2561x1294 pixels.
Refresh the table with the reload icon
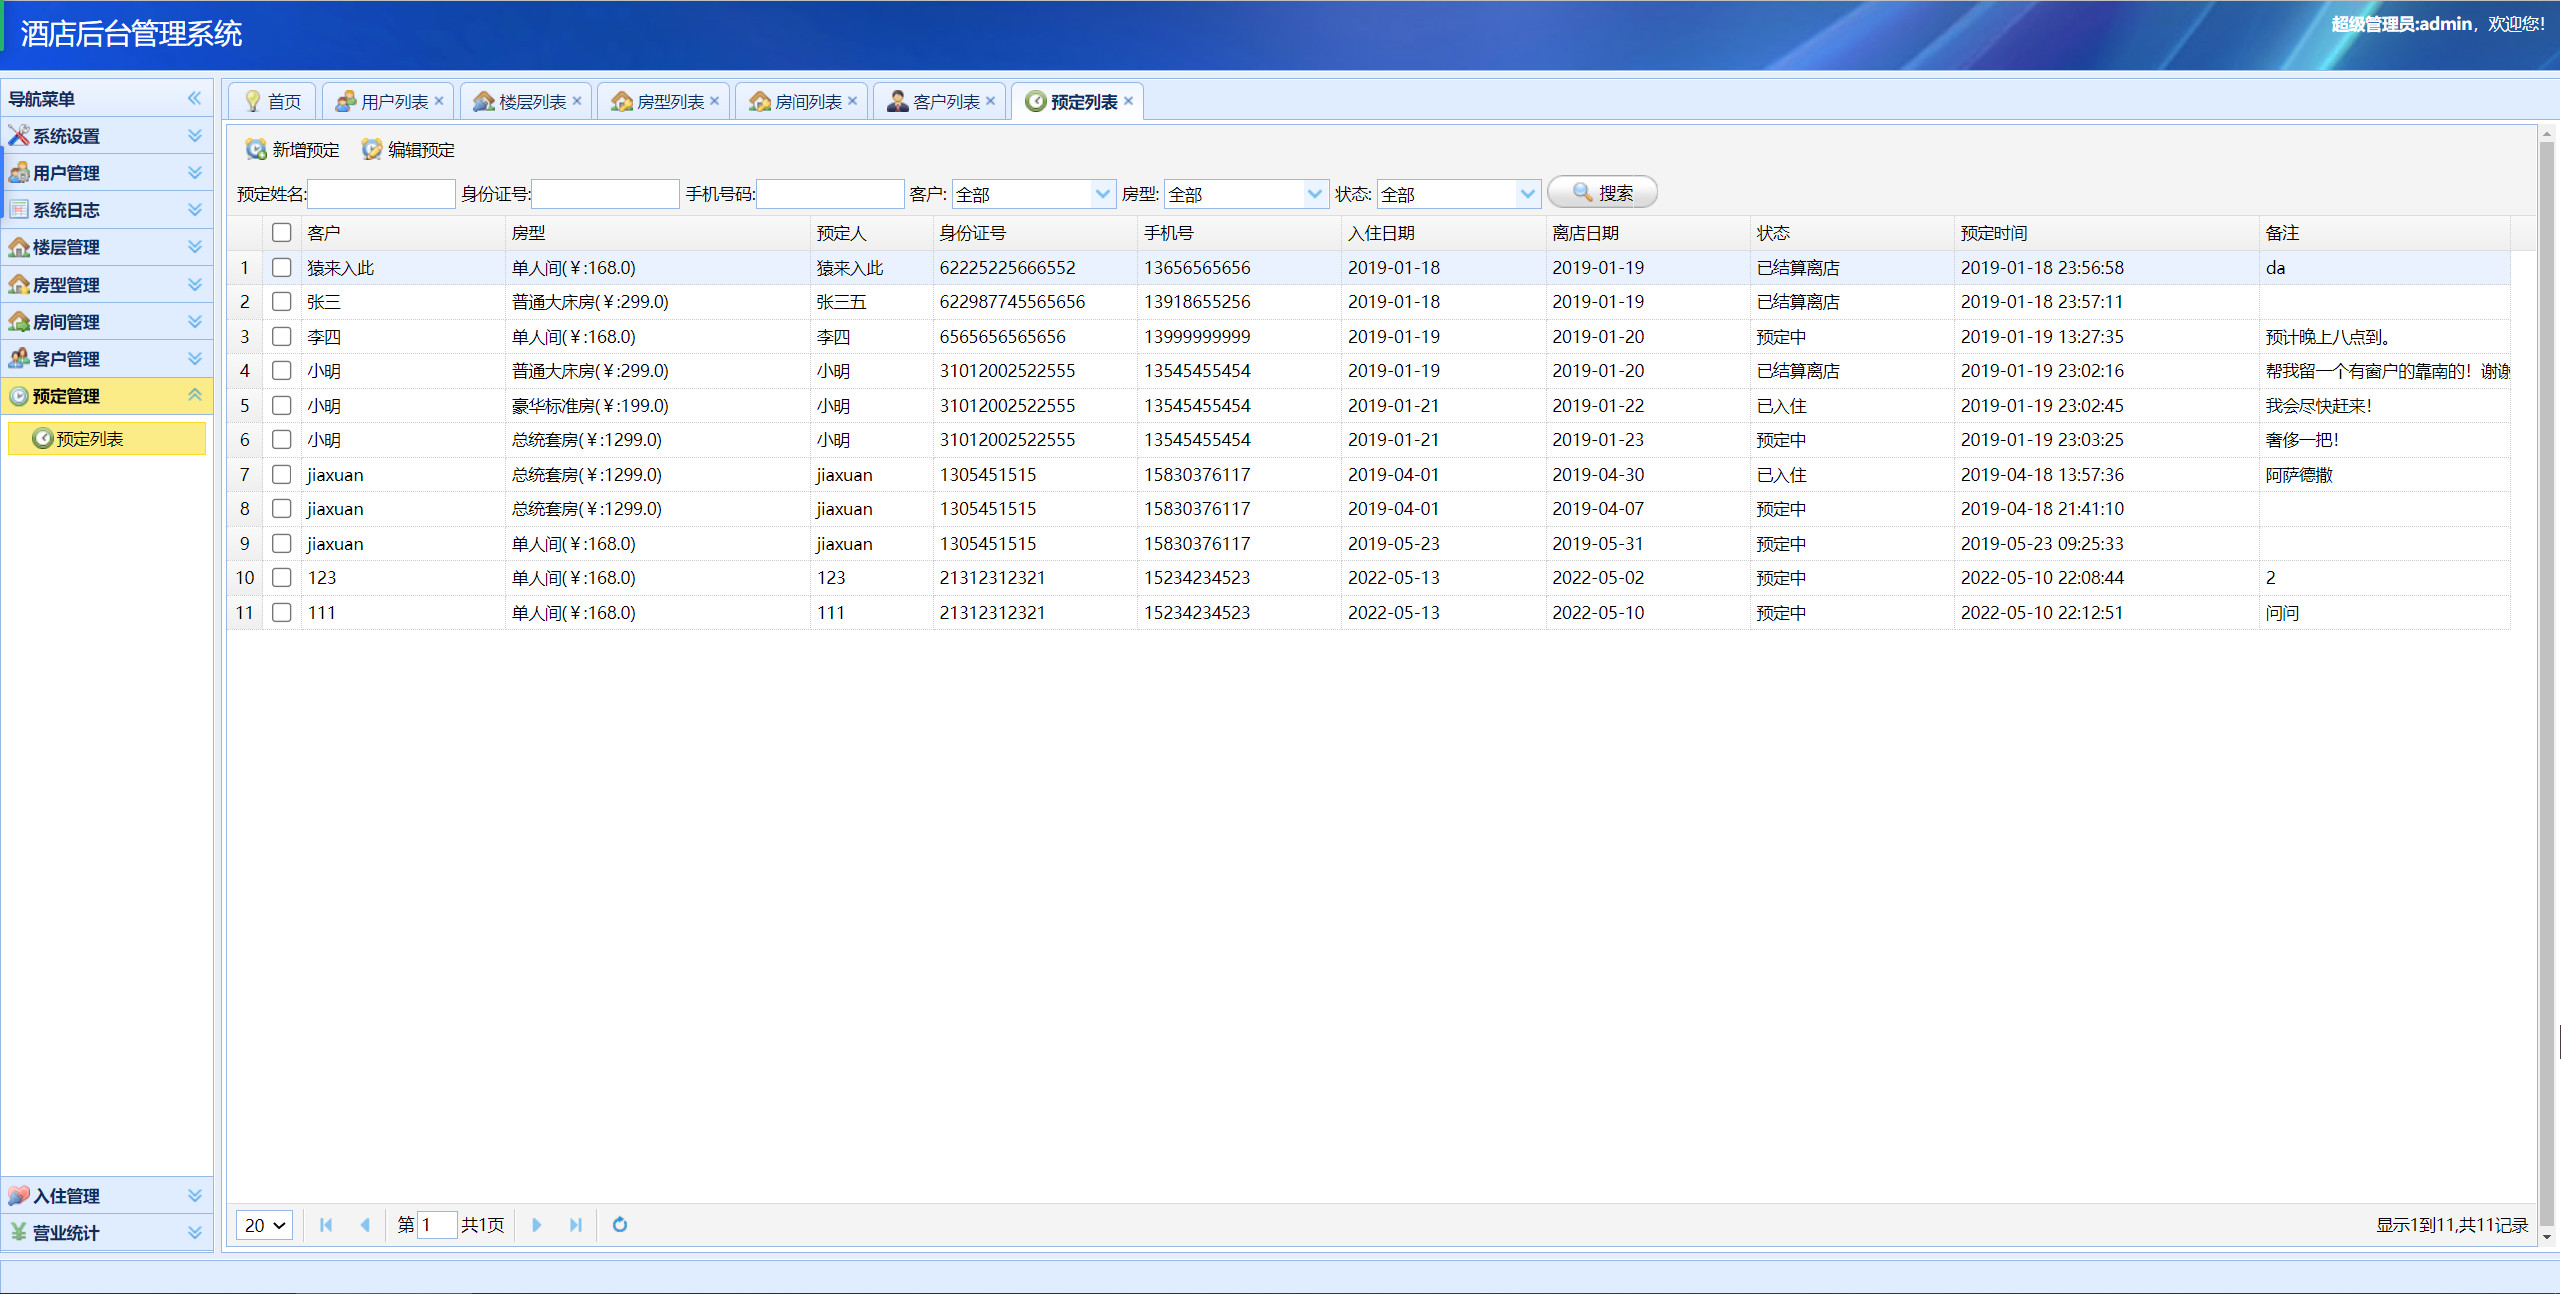(x=619, y=1224)
